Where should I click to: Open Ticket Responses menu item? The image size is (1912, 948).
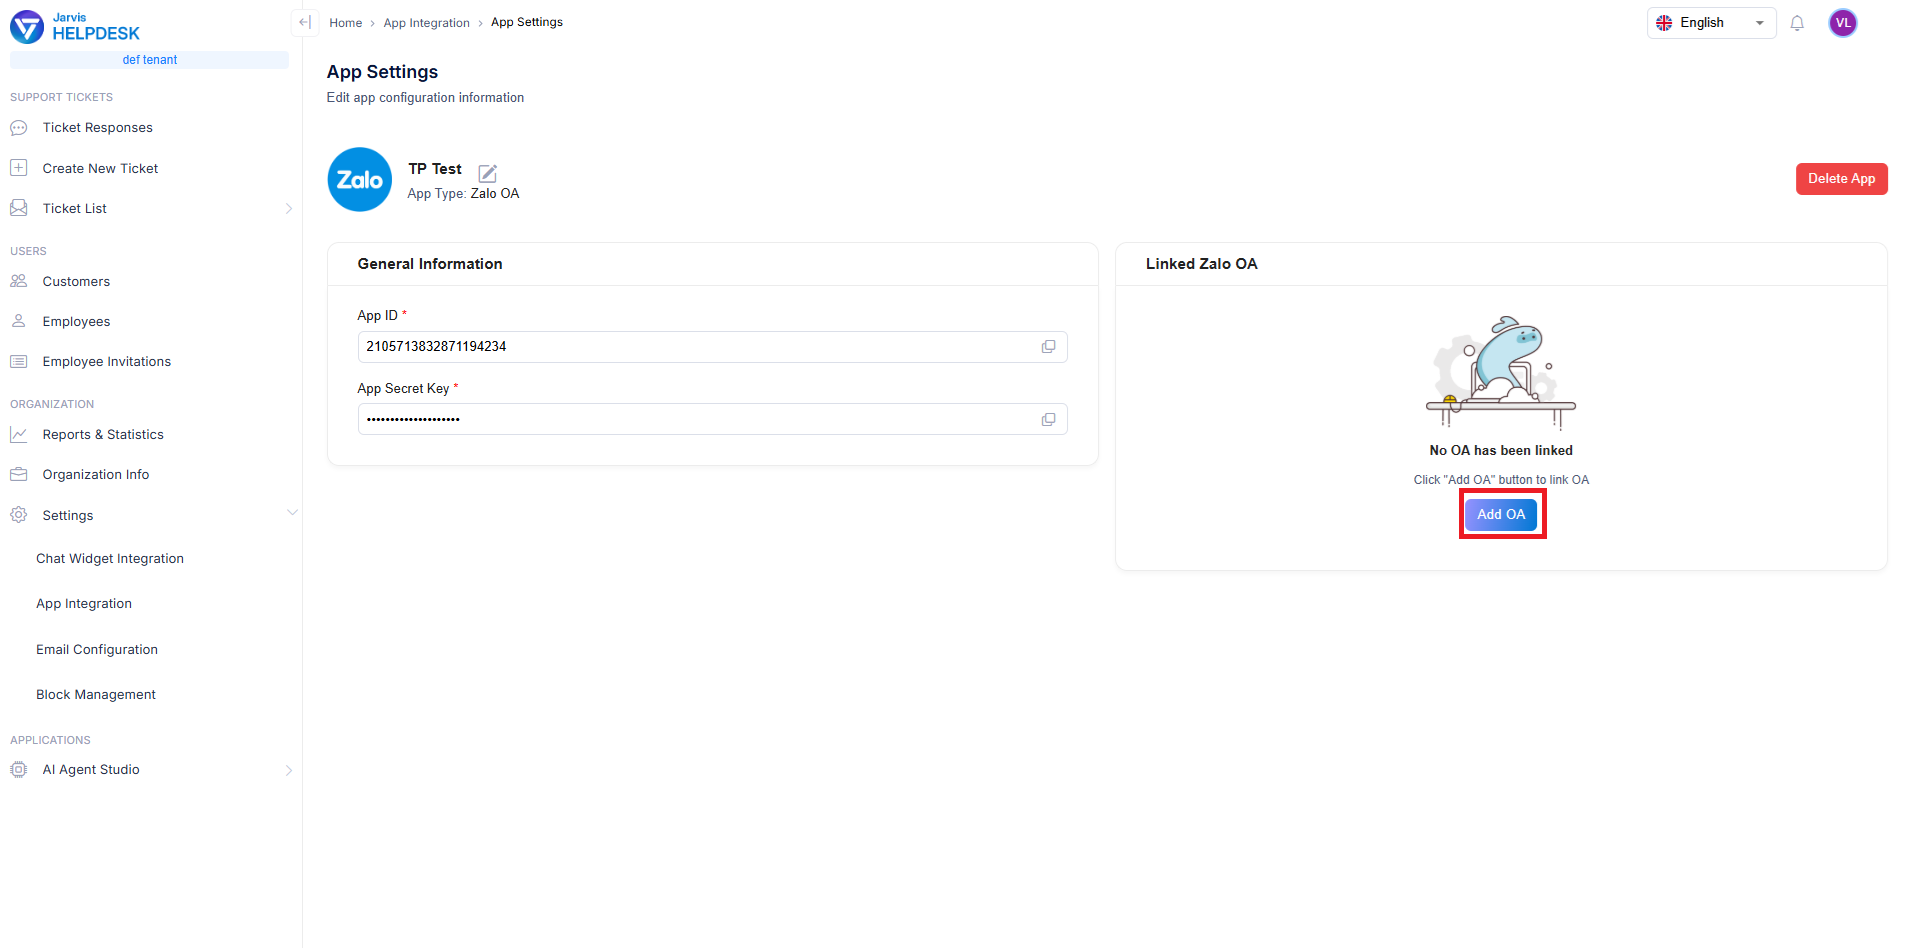click(98, 128)
